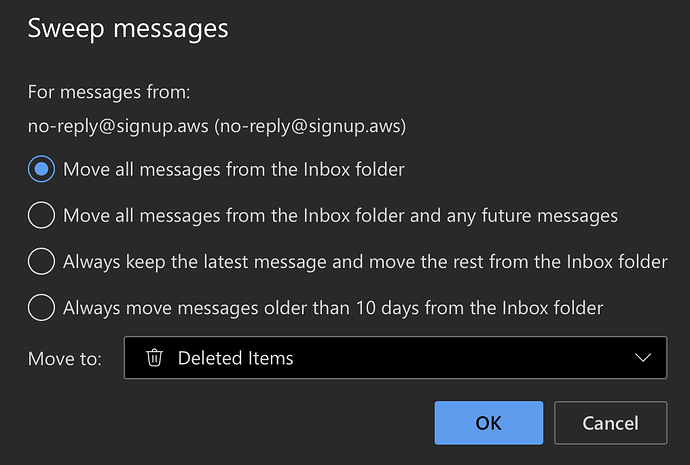Select the Always keep the latest message radio
690x465 pixels.
pyautogui.click(x=41, y=261)
